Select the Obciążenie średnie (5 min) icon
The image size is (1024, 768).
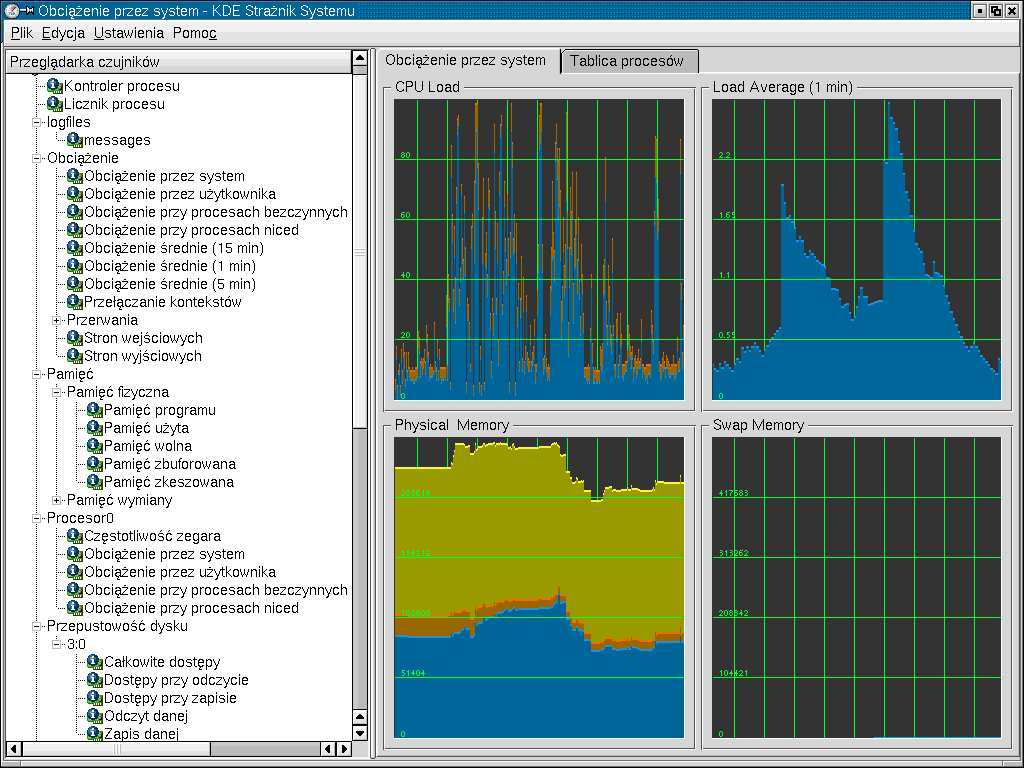click(x=74, y=284)
